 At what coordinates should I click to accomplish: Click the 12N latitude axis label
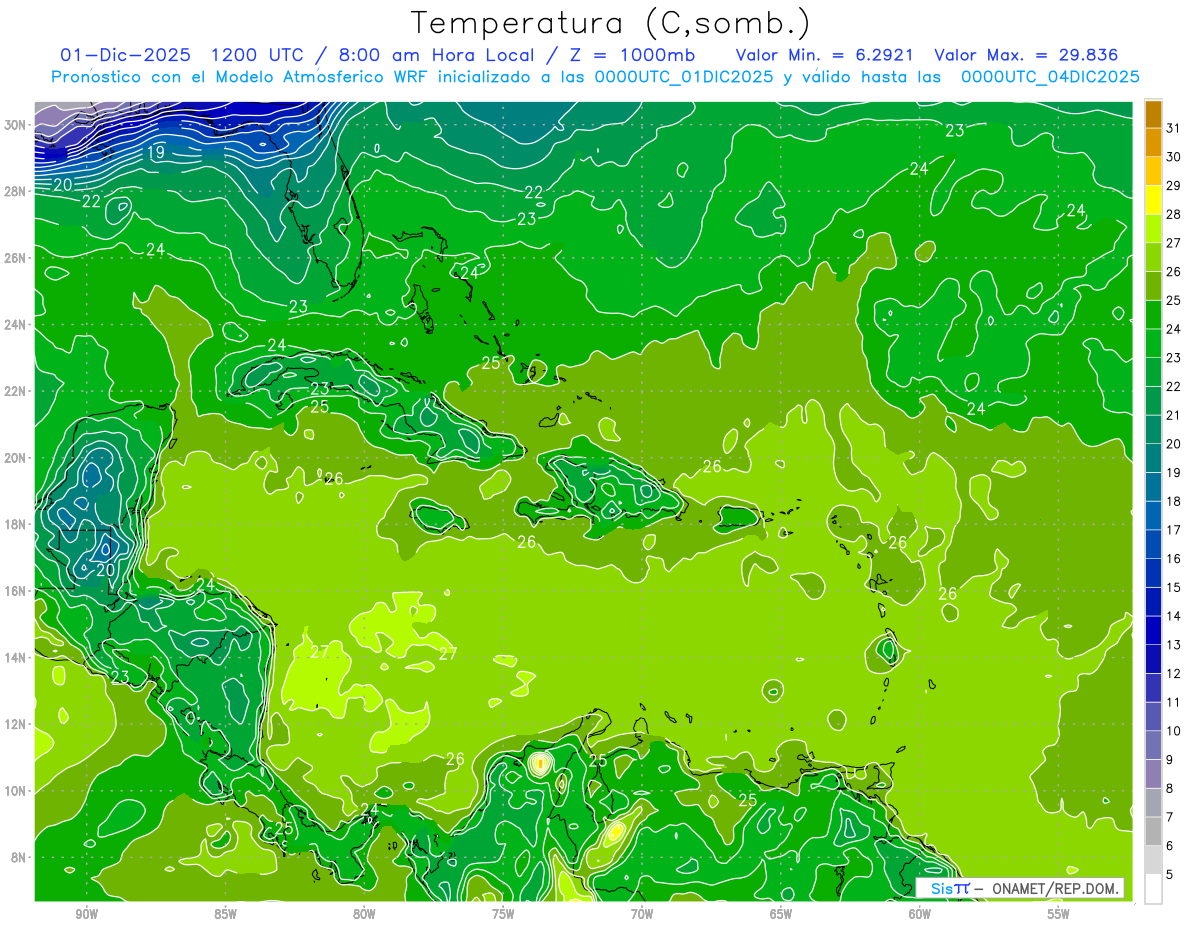tap(14, 724)
